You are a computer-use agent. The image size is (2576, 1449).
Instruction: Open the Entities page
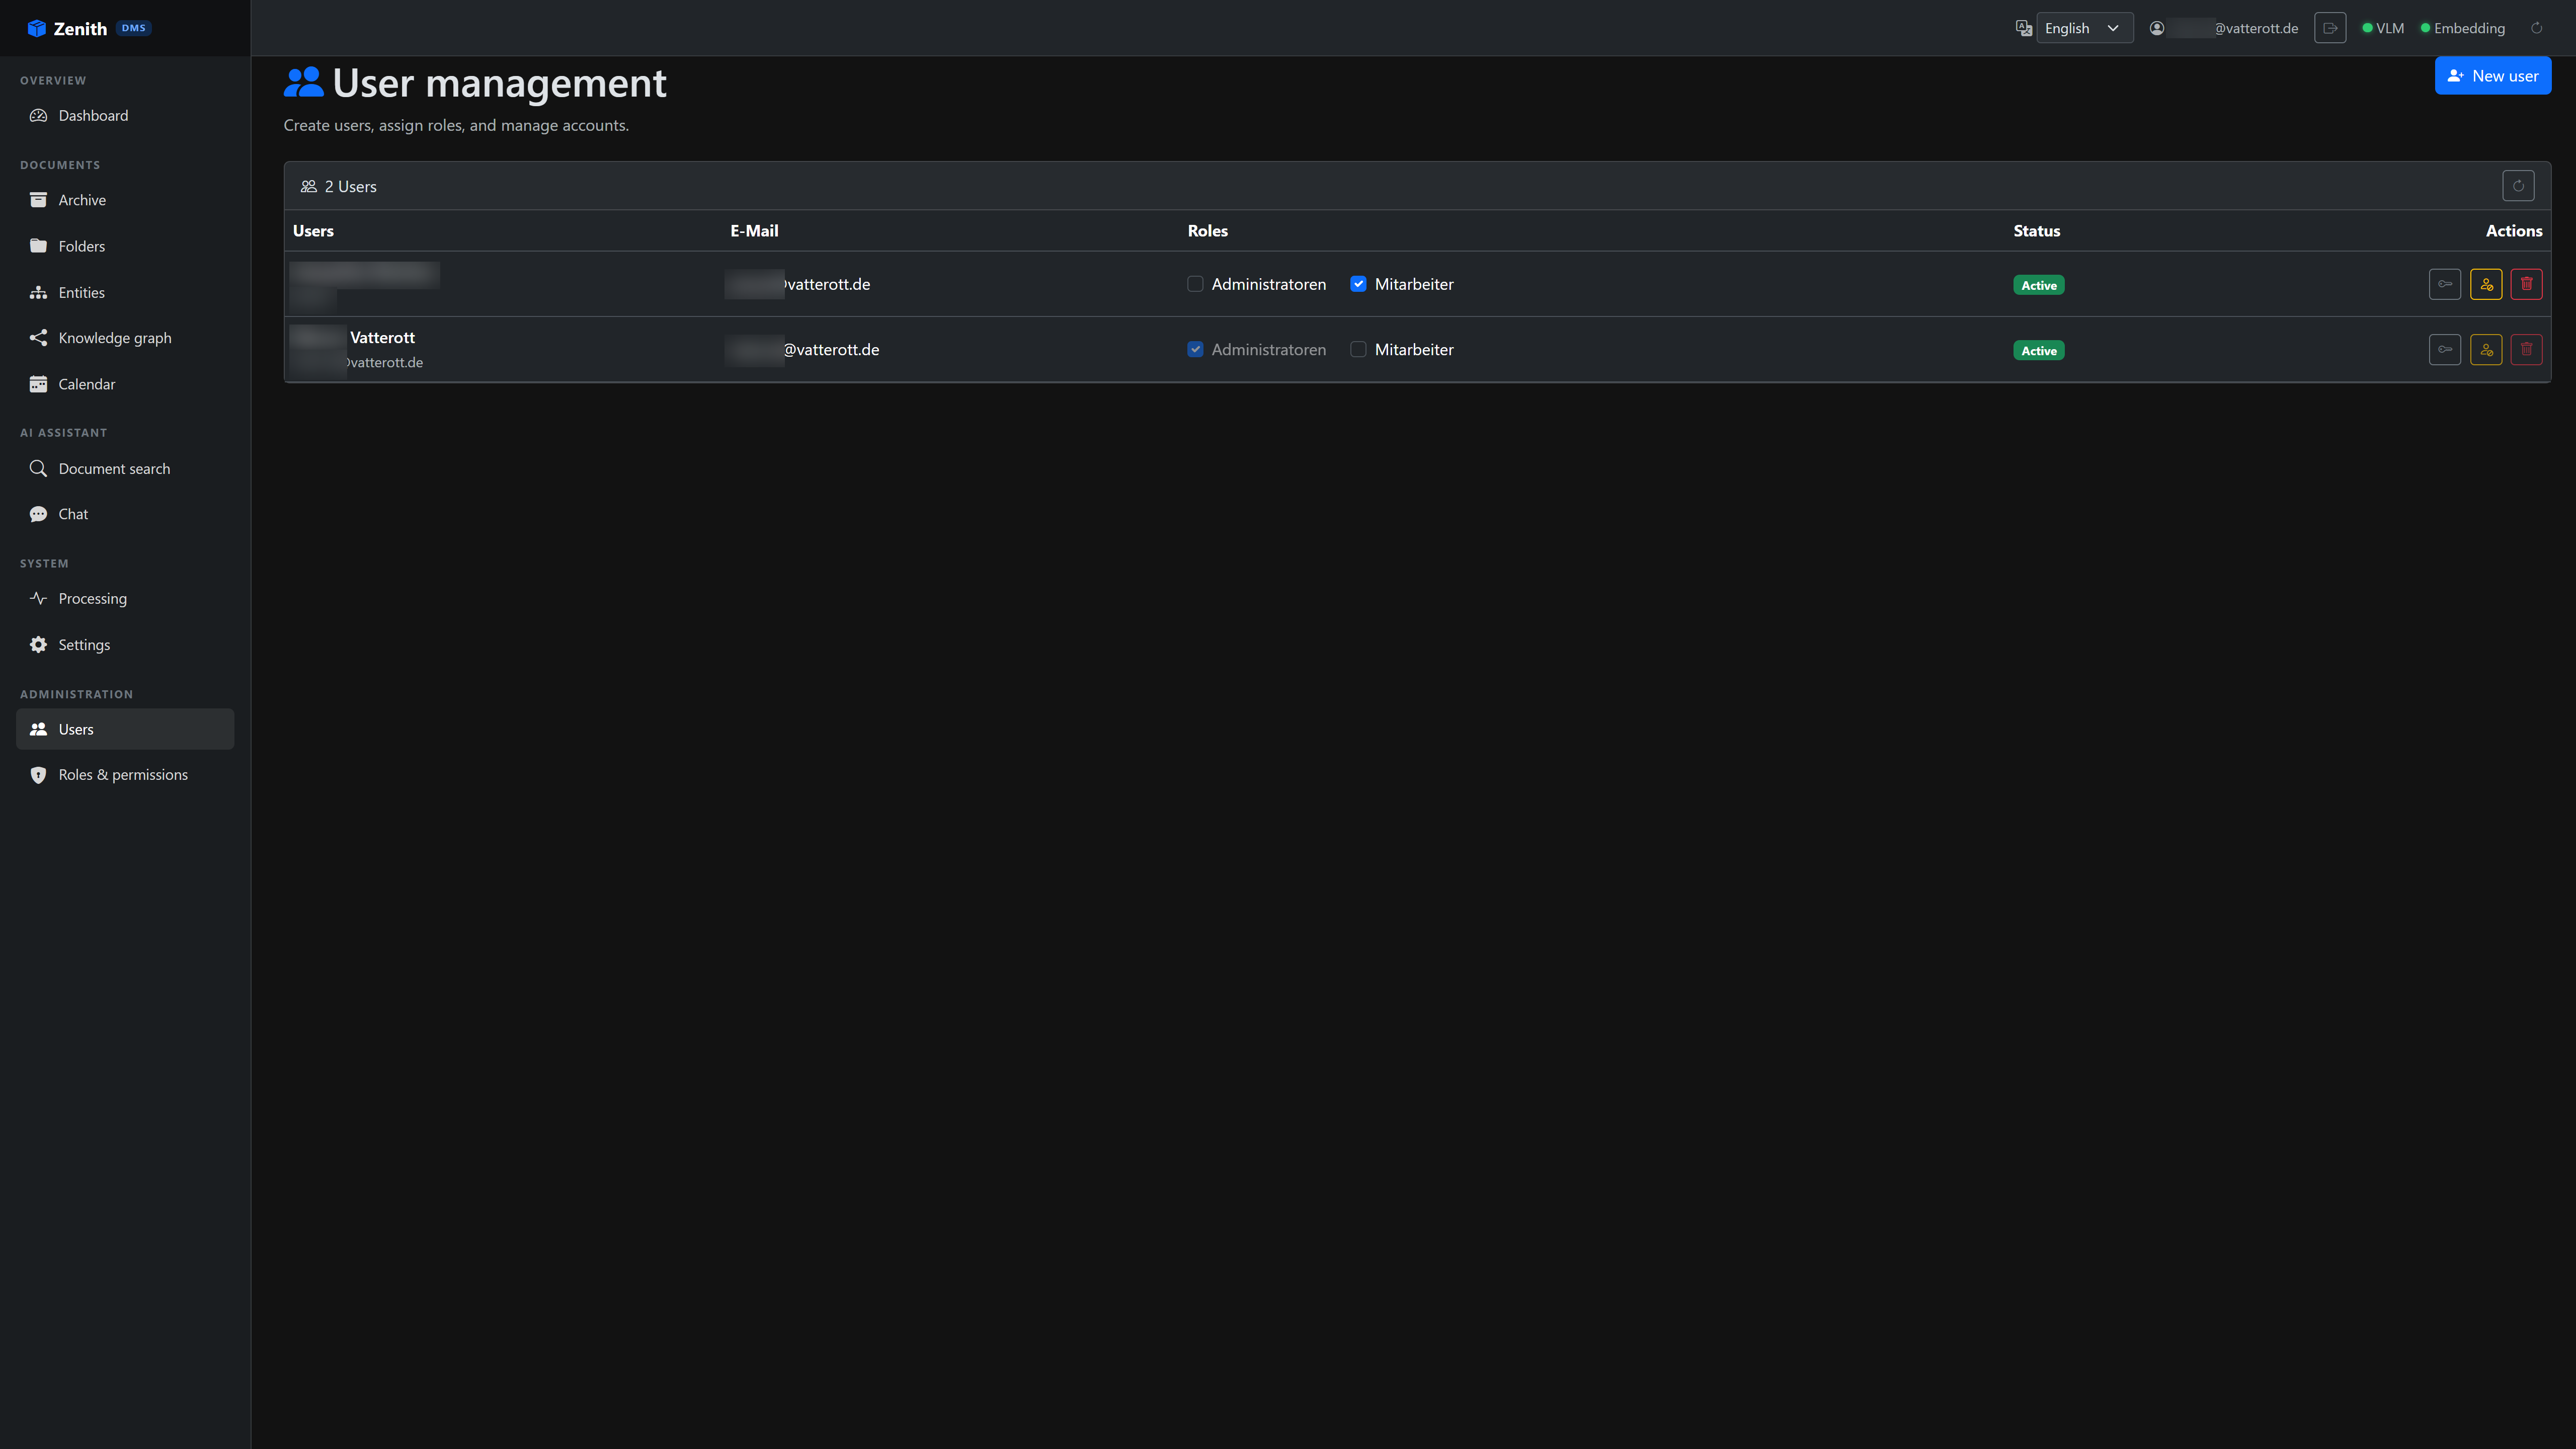click(x=125, y=292)
